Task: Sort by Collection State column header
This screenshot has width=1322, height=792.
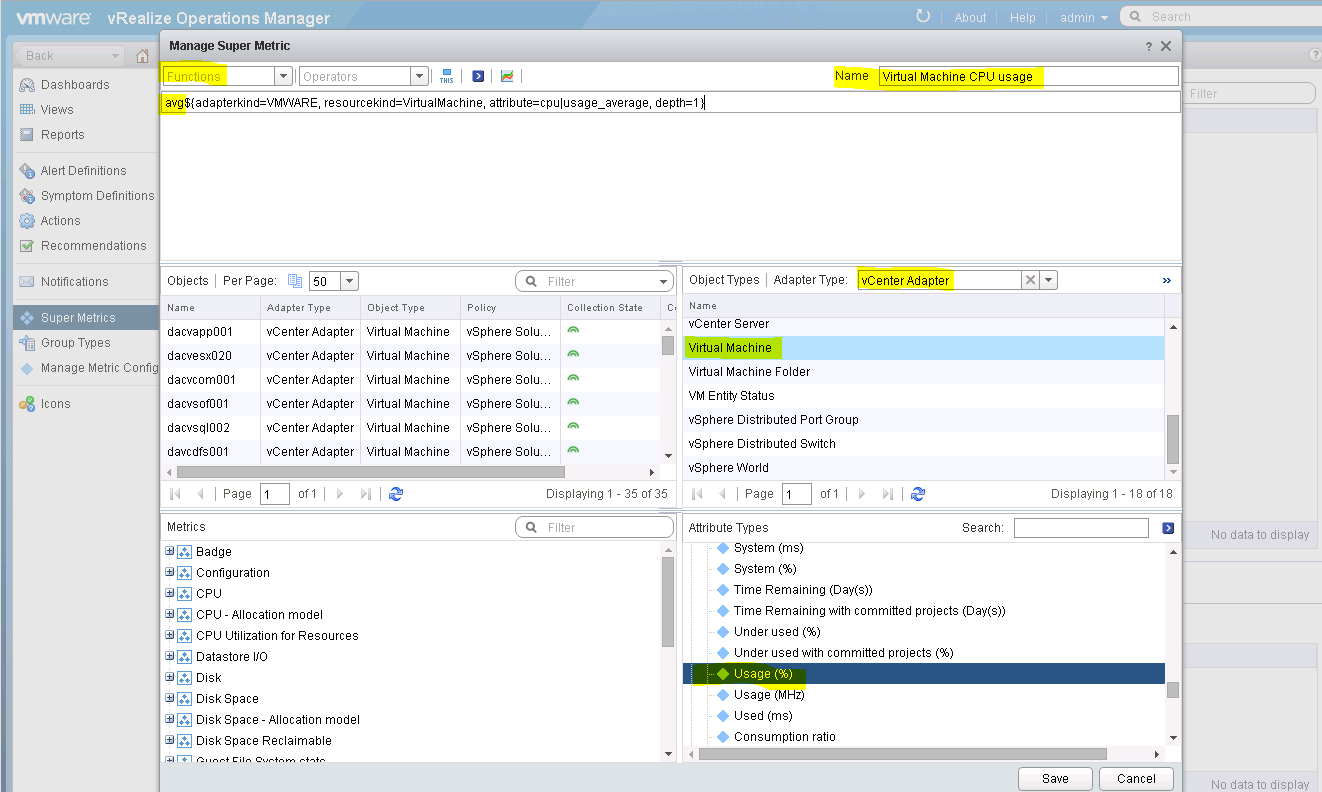Action: click(610, 308)
